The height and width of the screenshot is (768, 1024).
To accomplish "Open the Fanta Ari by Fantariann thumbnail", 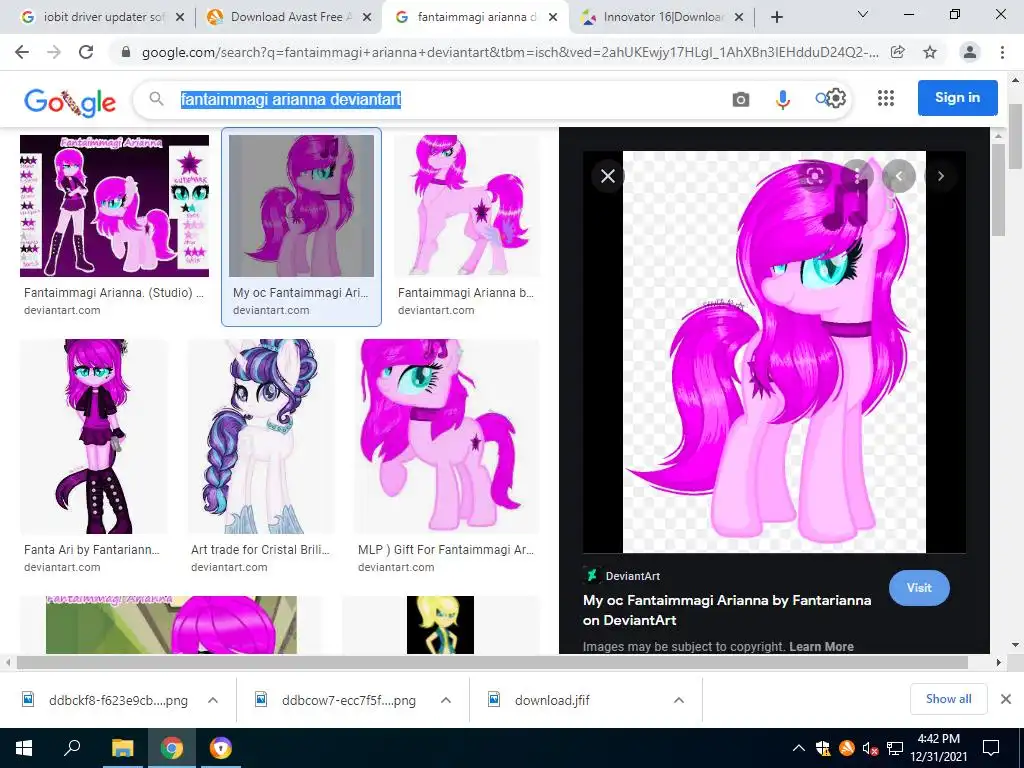I will pos(93,436).
